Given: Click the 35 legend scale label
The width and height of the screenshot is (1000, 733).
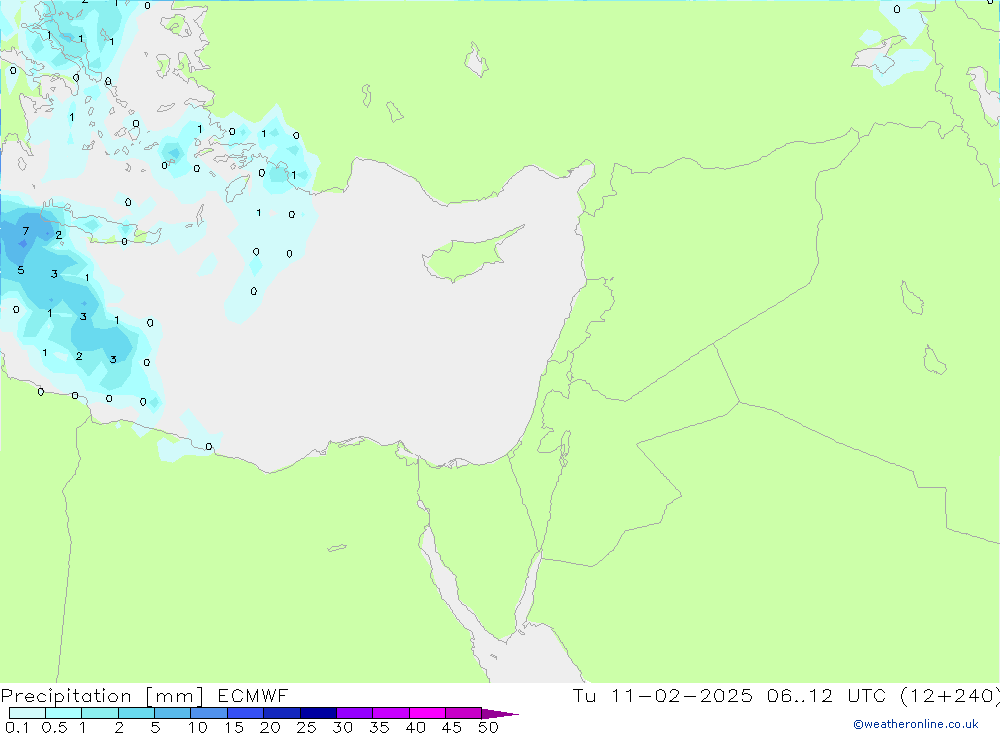Looking at the screenshot, I should point(379,727).
